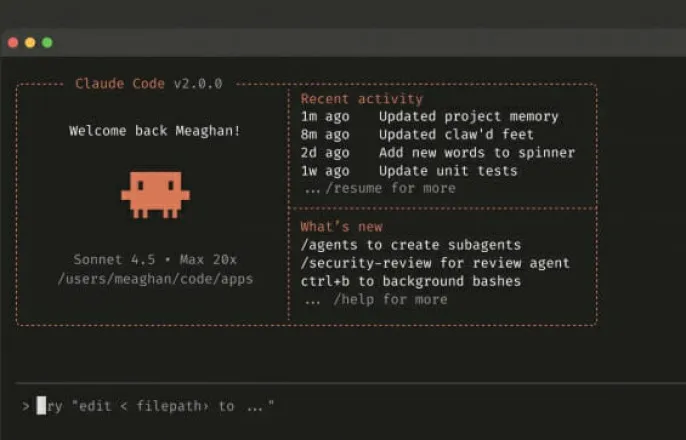686x440 pixels.
Task: Click the 'Claude Code' title text
Action: click(x=120, y=84)
